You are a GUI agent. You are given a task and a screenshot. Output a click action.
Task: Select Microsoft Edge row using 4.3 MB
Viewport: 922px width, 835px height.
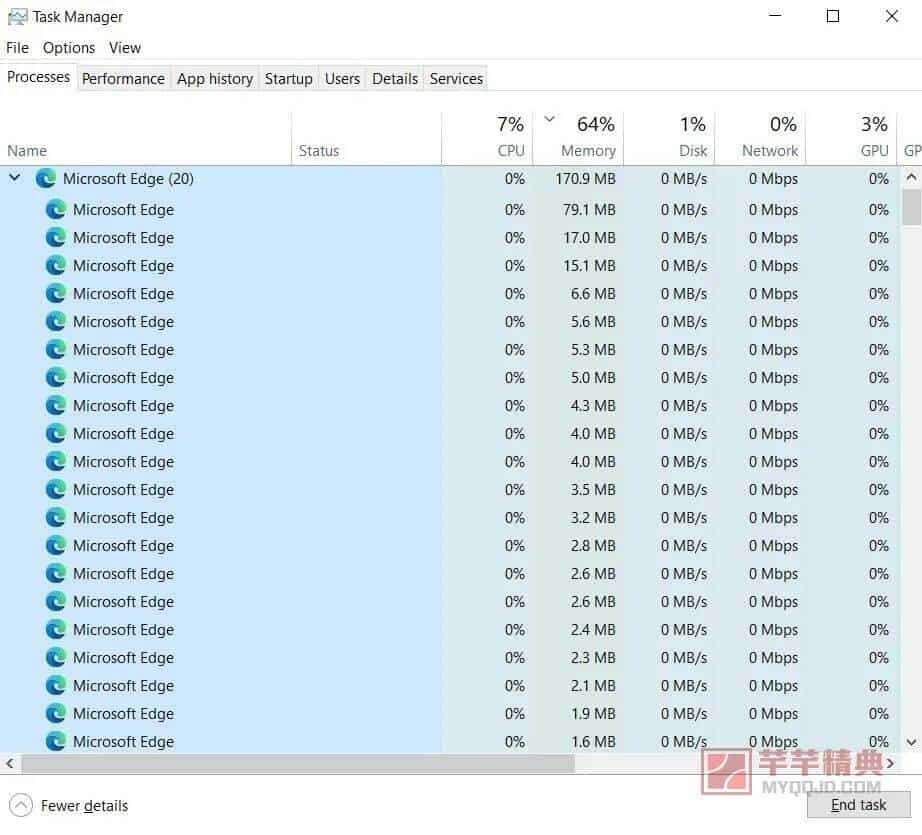click(593, 406)
